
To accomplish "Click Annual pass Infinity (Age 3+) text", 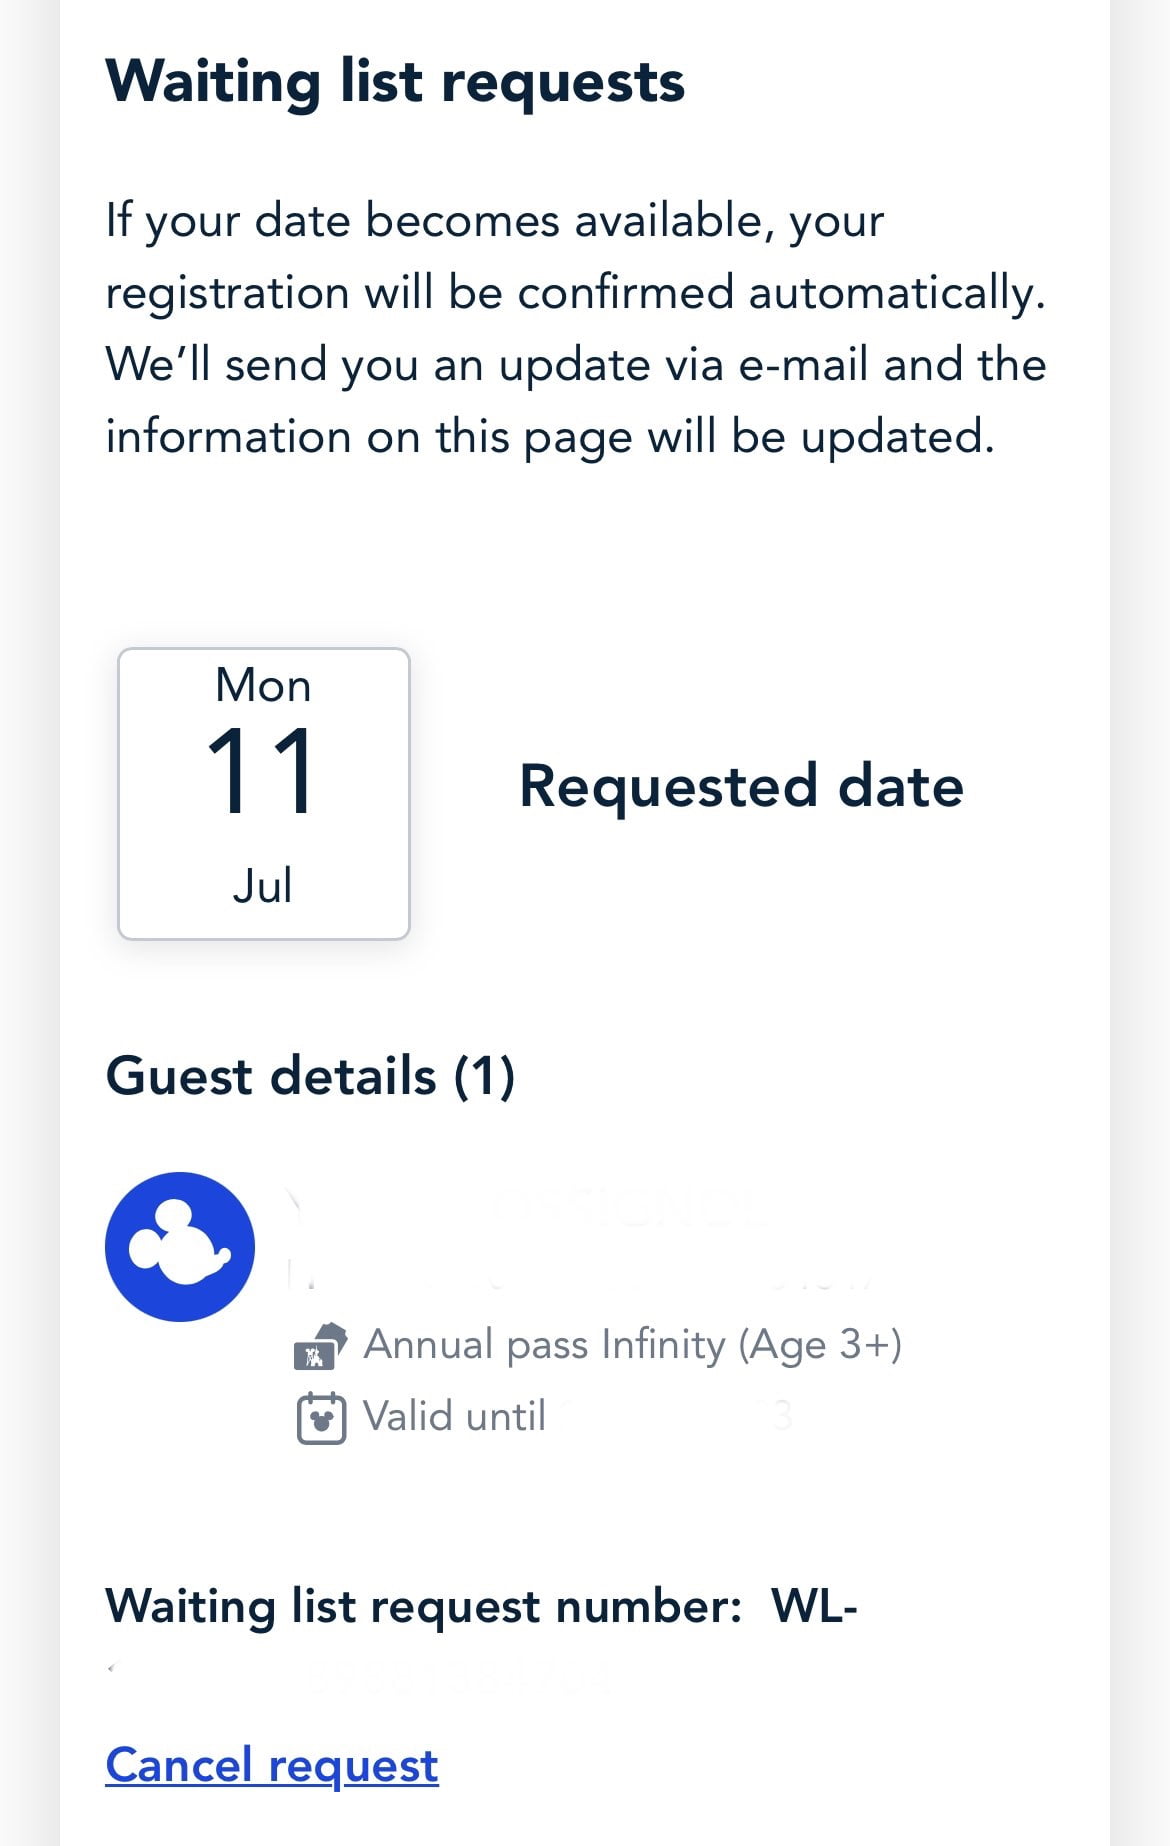I will 632,1345.
